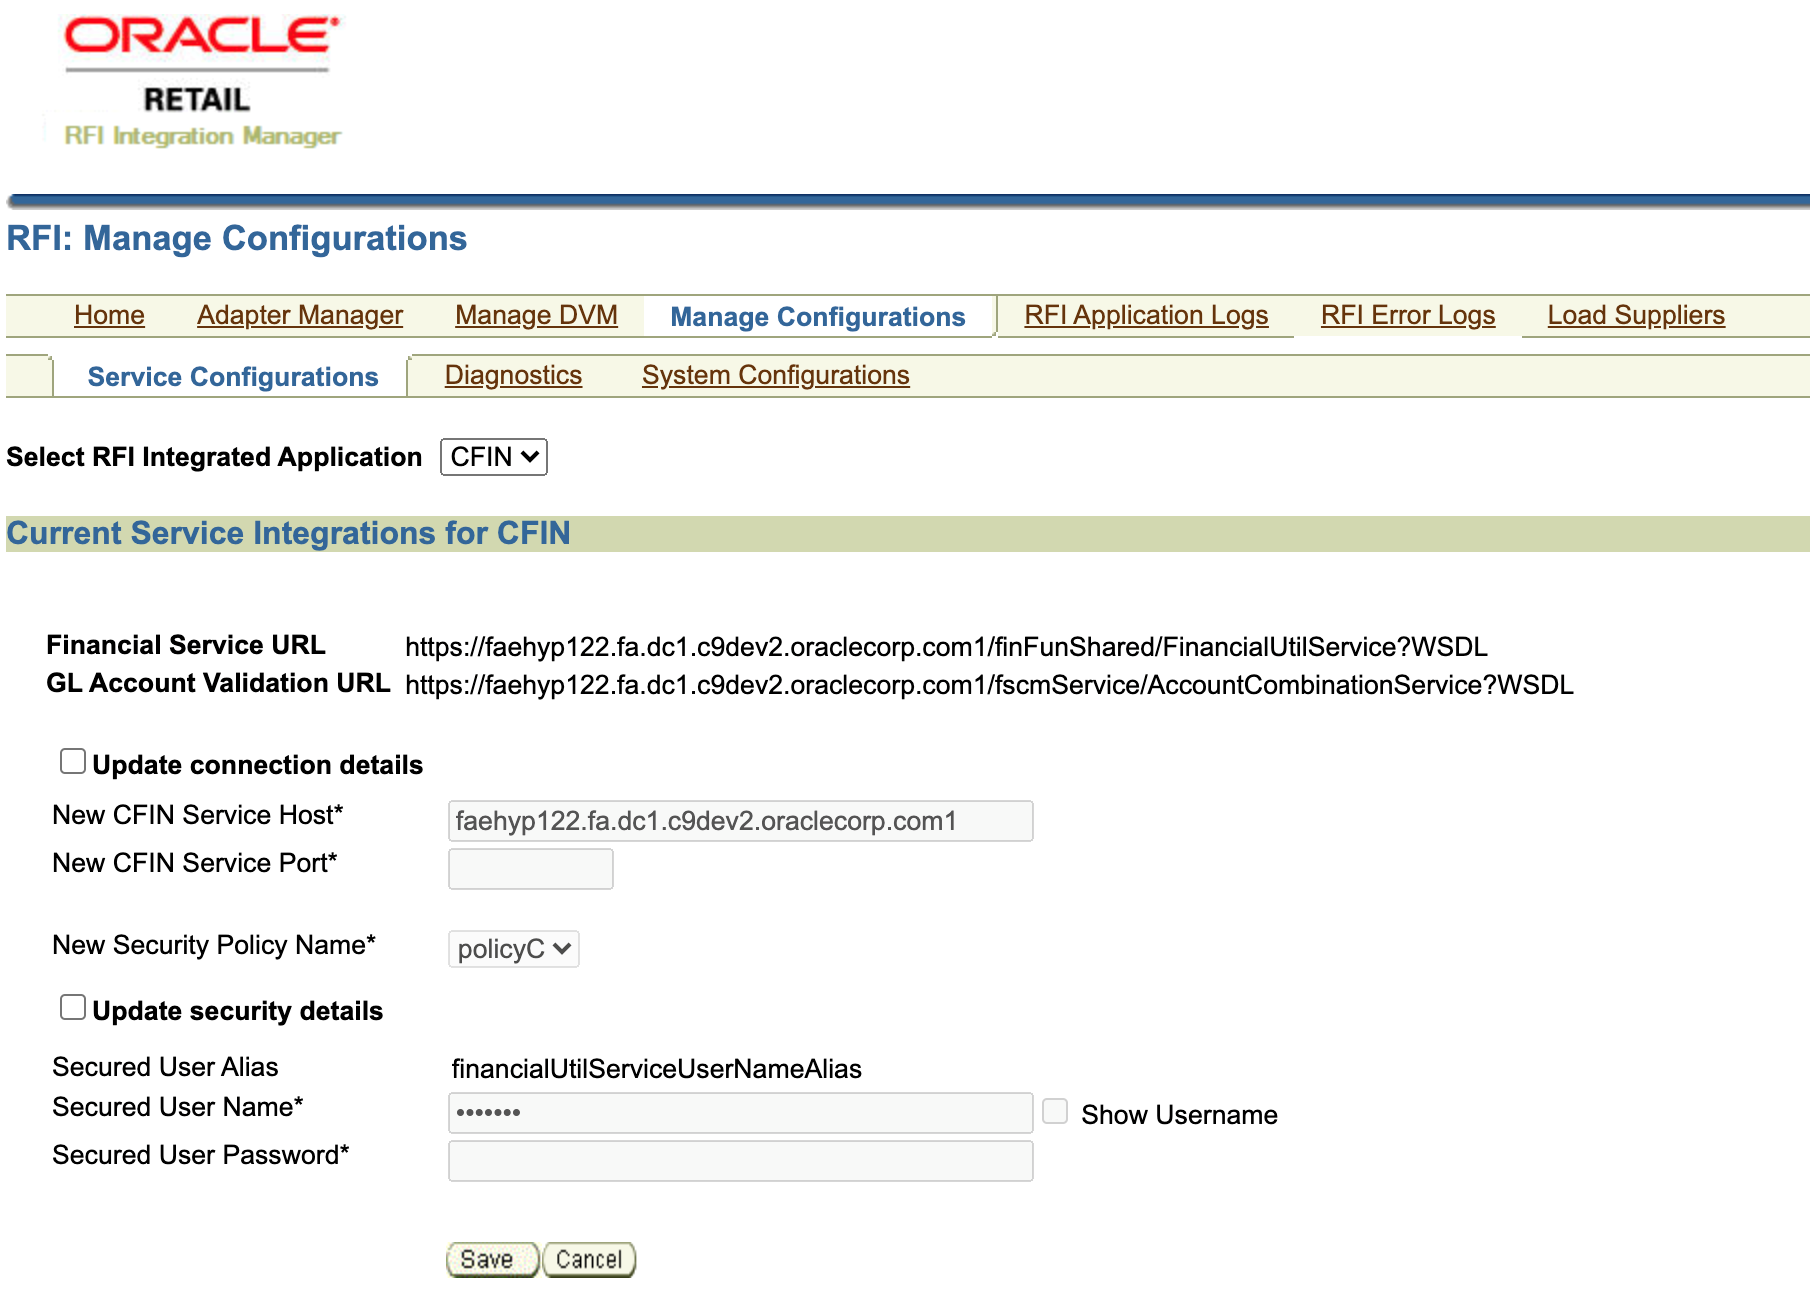Image resolution: width=1810 pixels, height=1303 pixels.
Task: Open RFI Application Logs tab
Action: pyautogui.click(x=1146, y=315)
